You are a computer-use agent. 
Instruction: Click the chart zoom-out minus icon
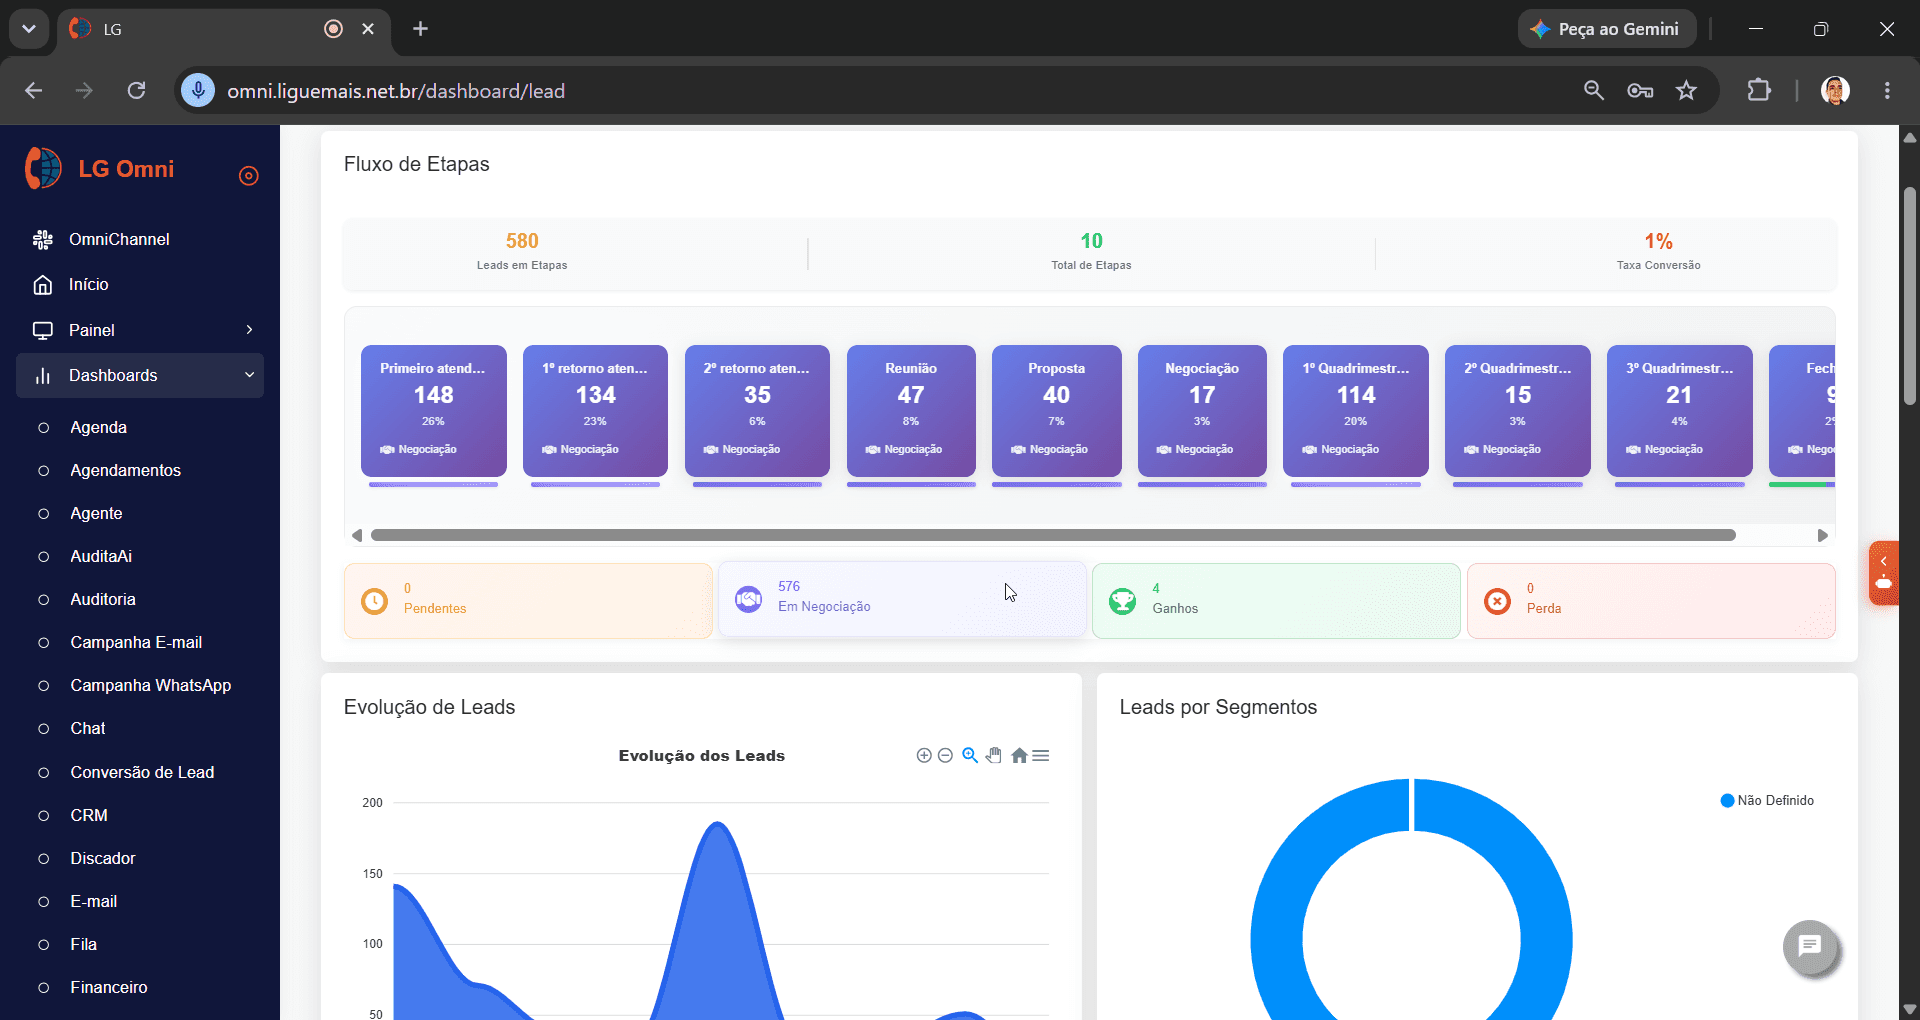click(945, 755)
